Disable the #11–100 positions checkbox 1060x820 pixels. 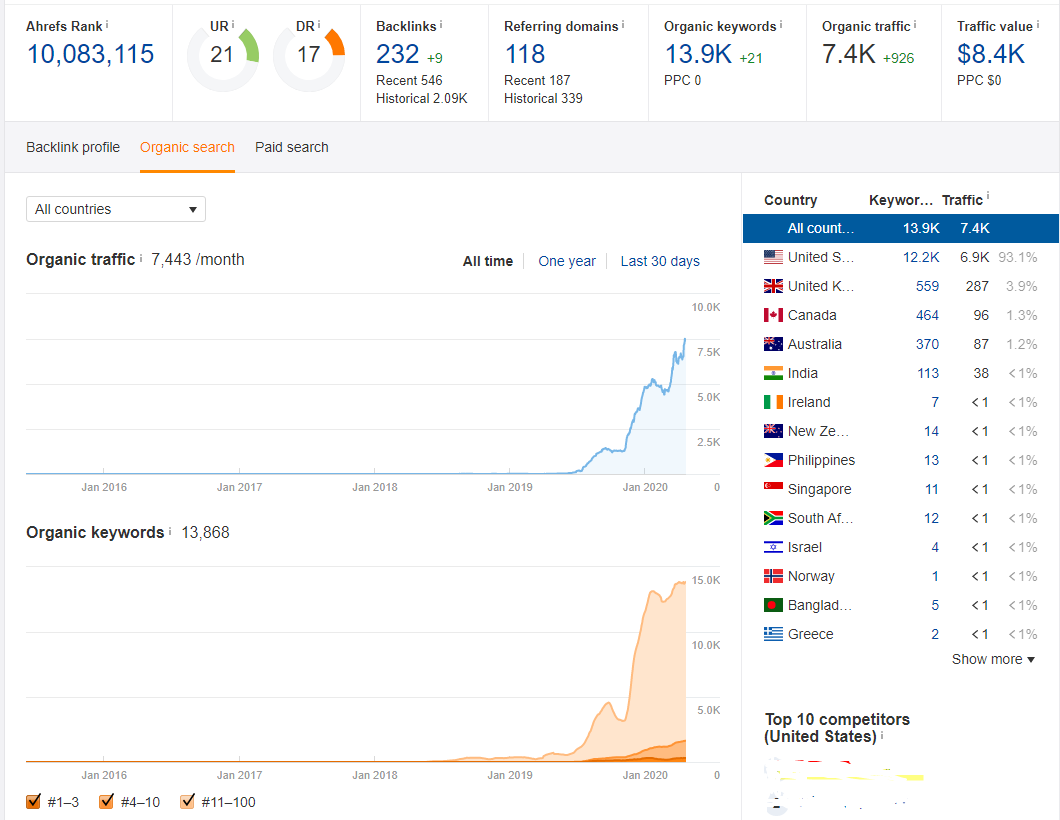187,801
